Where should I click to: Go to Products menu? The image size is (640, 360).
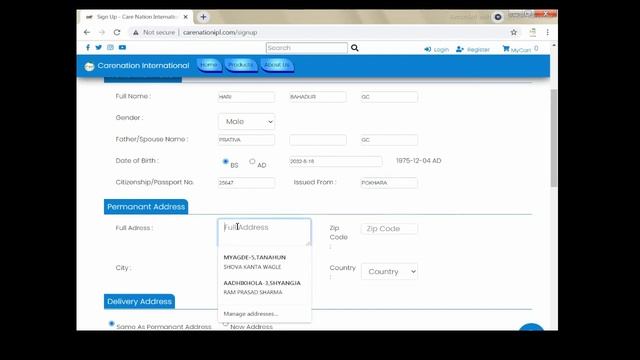[241, 65]
